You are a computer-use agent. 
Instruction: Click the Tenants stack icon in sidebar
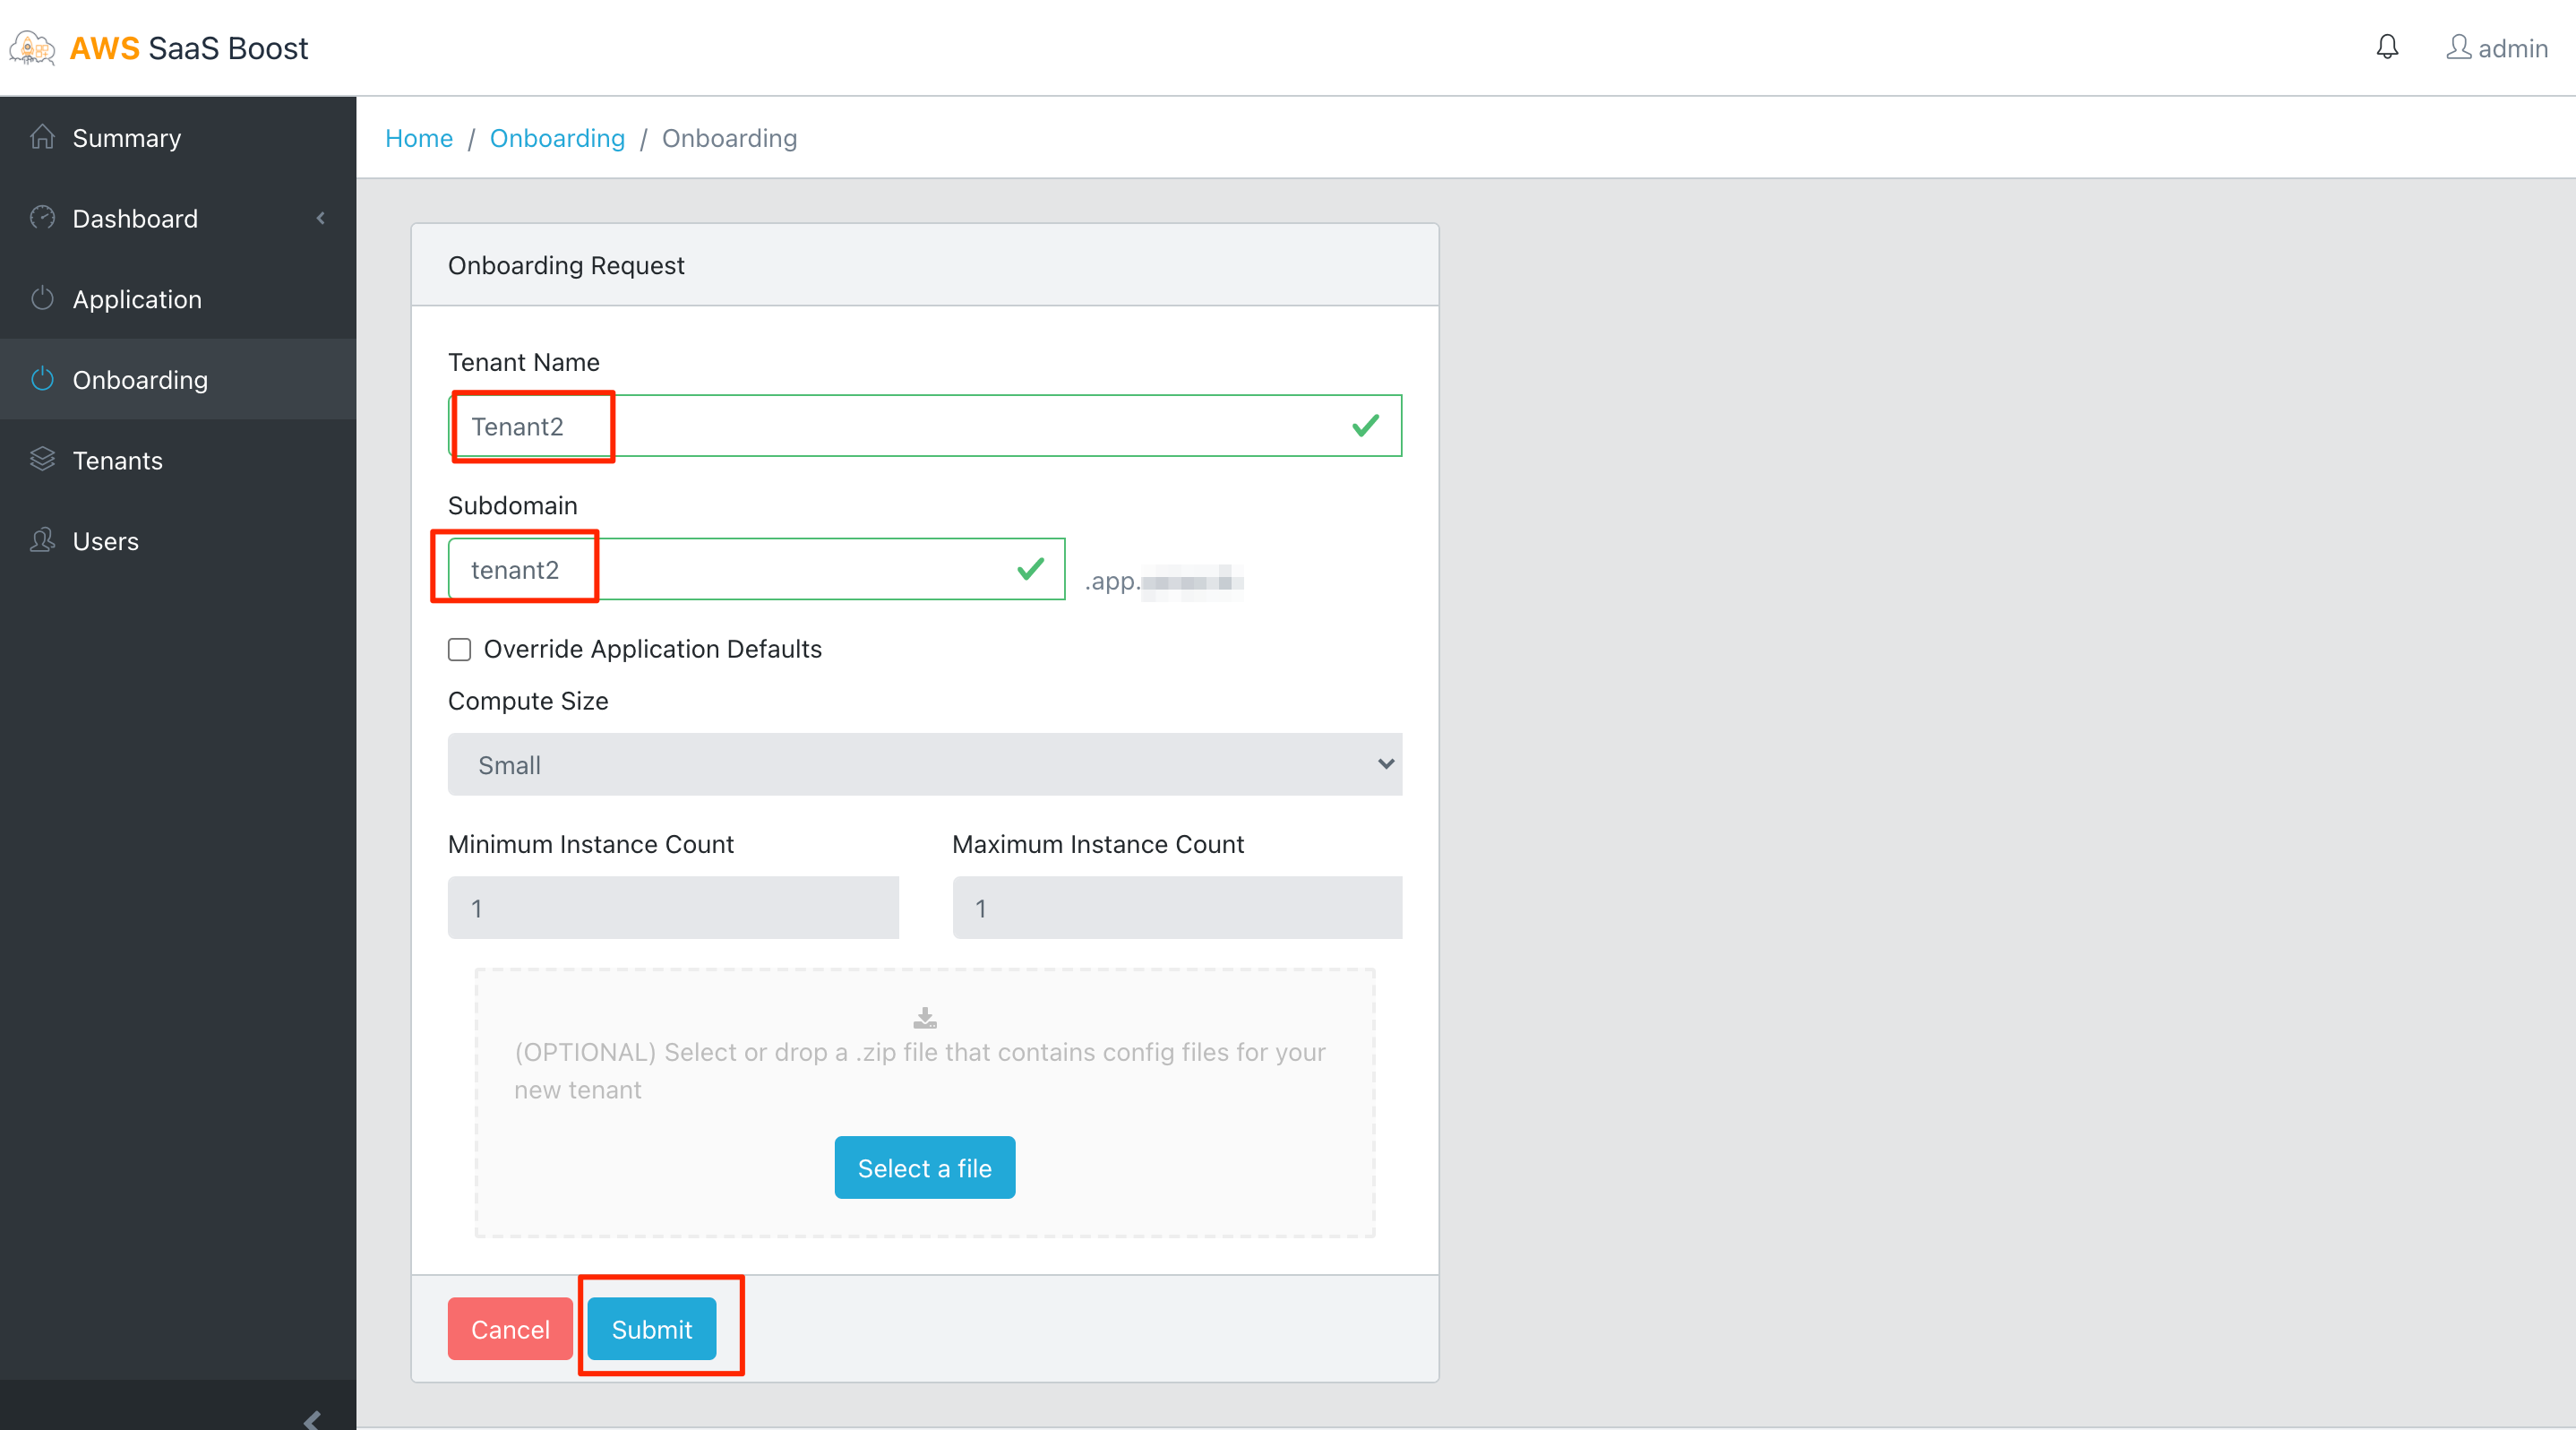[x=43, y=459]
